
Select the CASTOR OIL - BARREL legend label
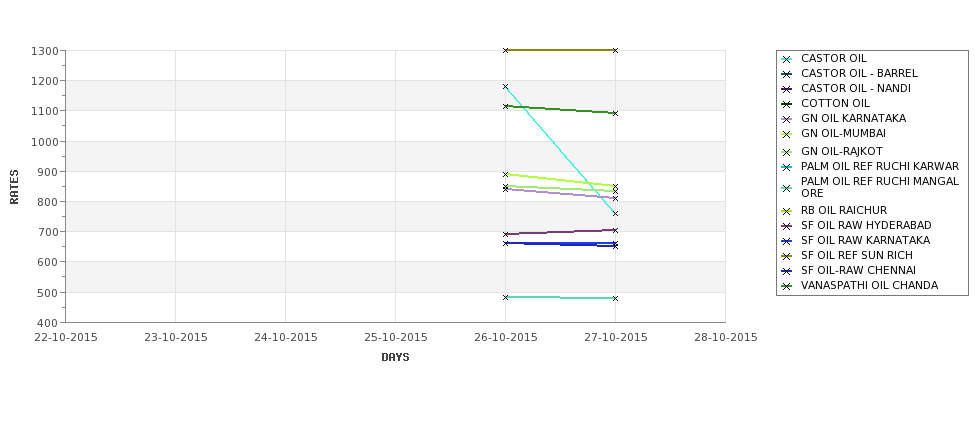[859, 73]
